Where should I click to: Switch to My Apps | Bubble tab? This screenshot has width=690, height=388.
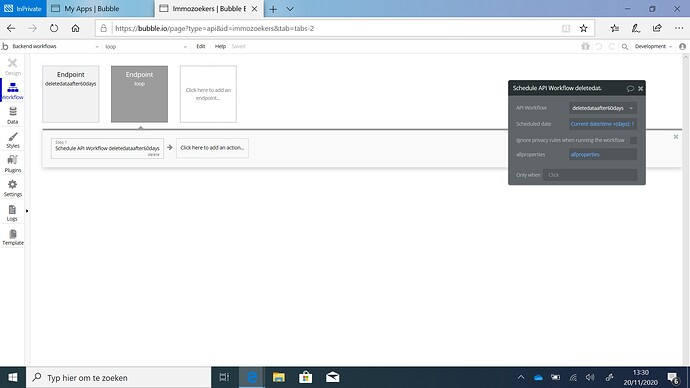(100, 9)
